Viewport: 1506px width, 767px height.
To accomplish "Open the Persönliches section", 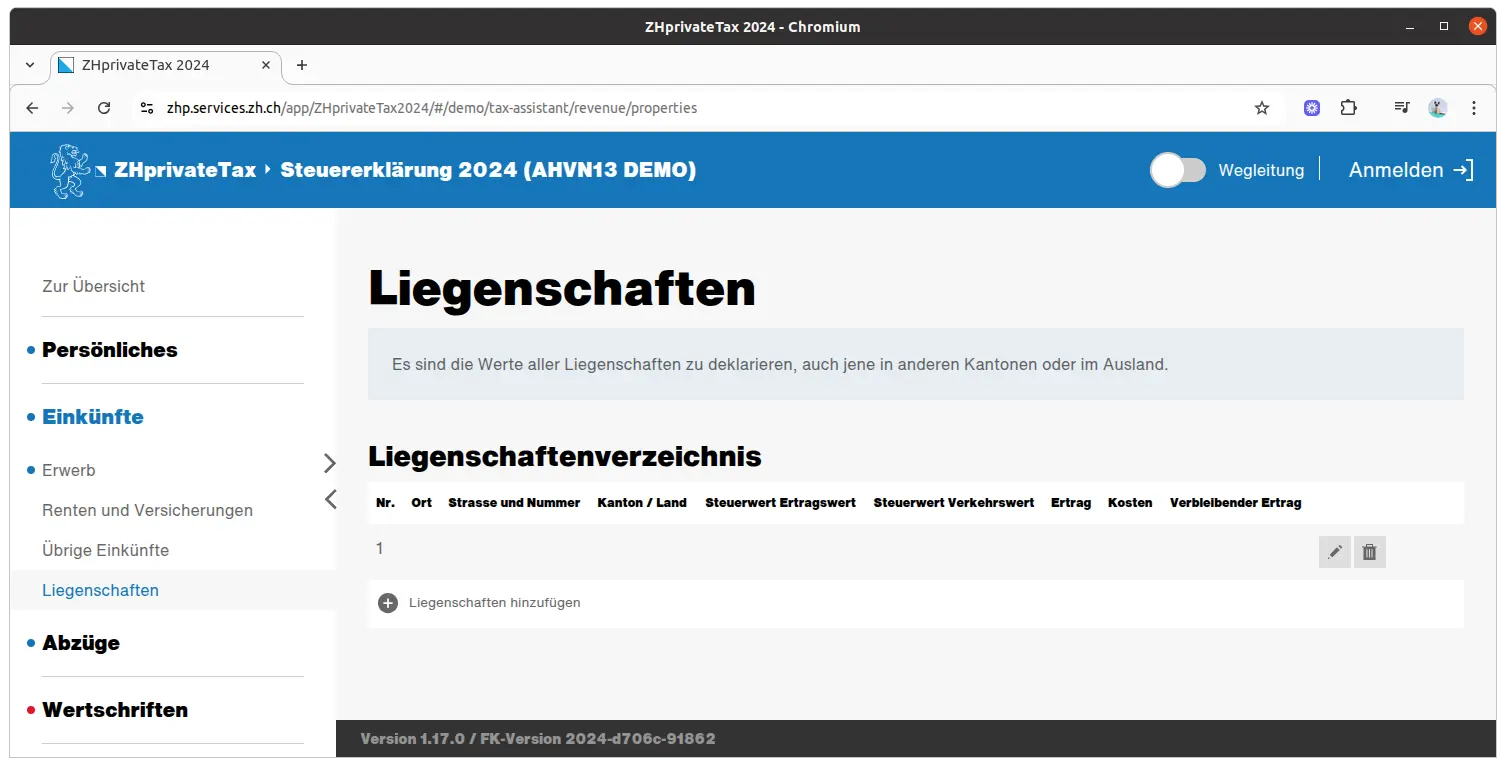I will click(x=110, y=350).
